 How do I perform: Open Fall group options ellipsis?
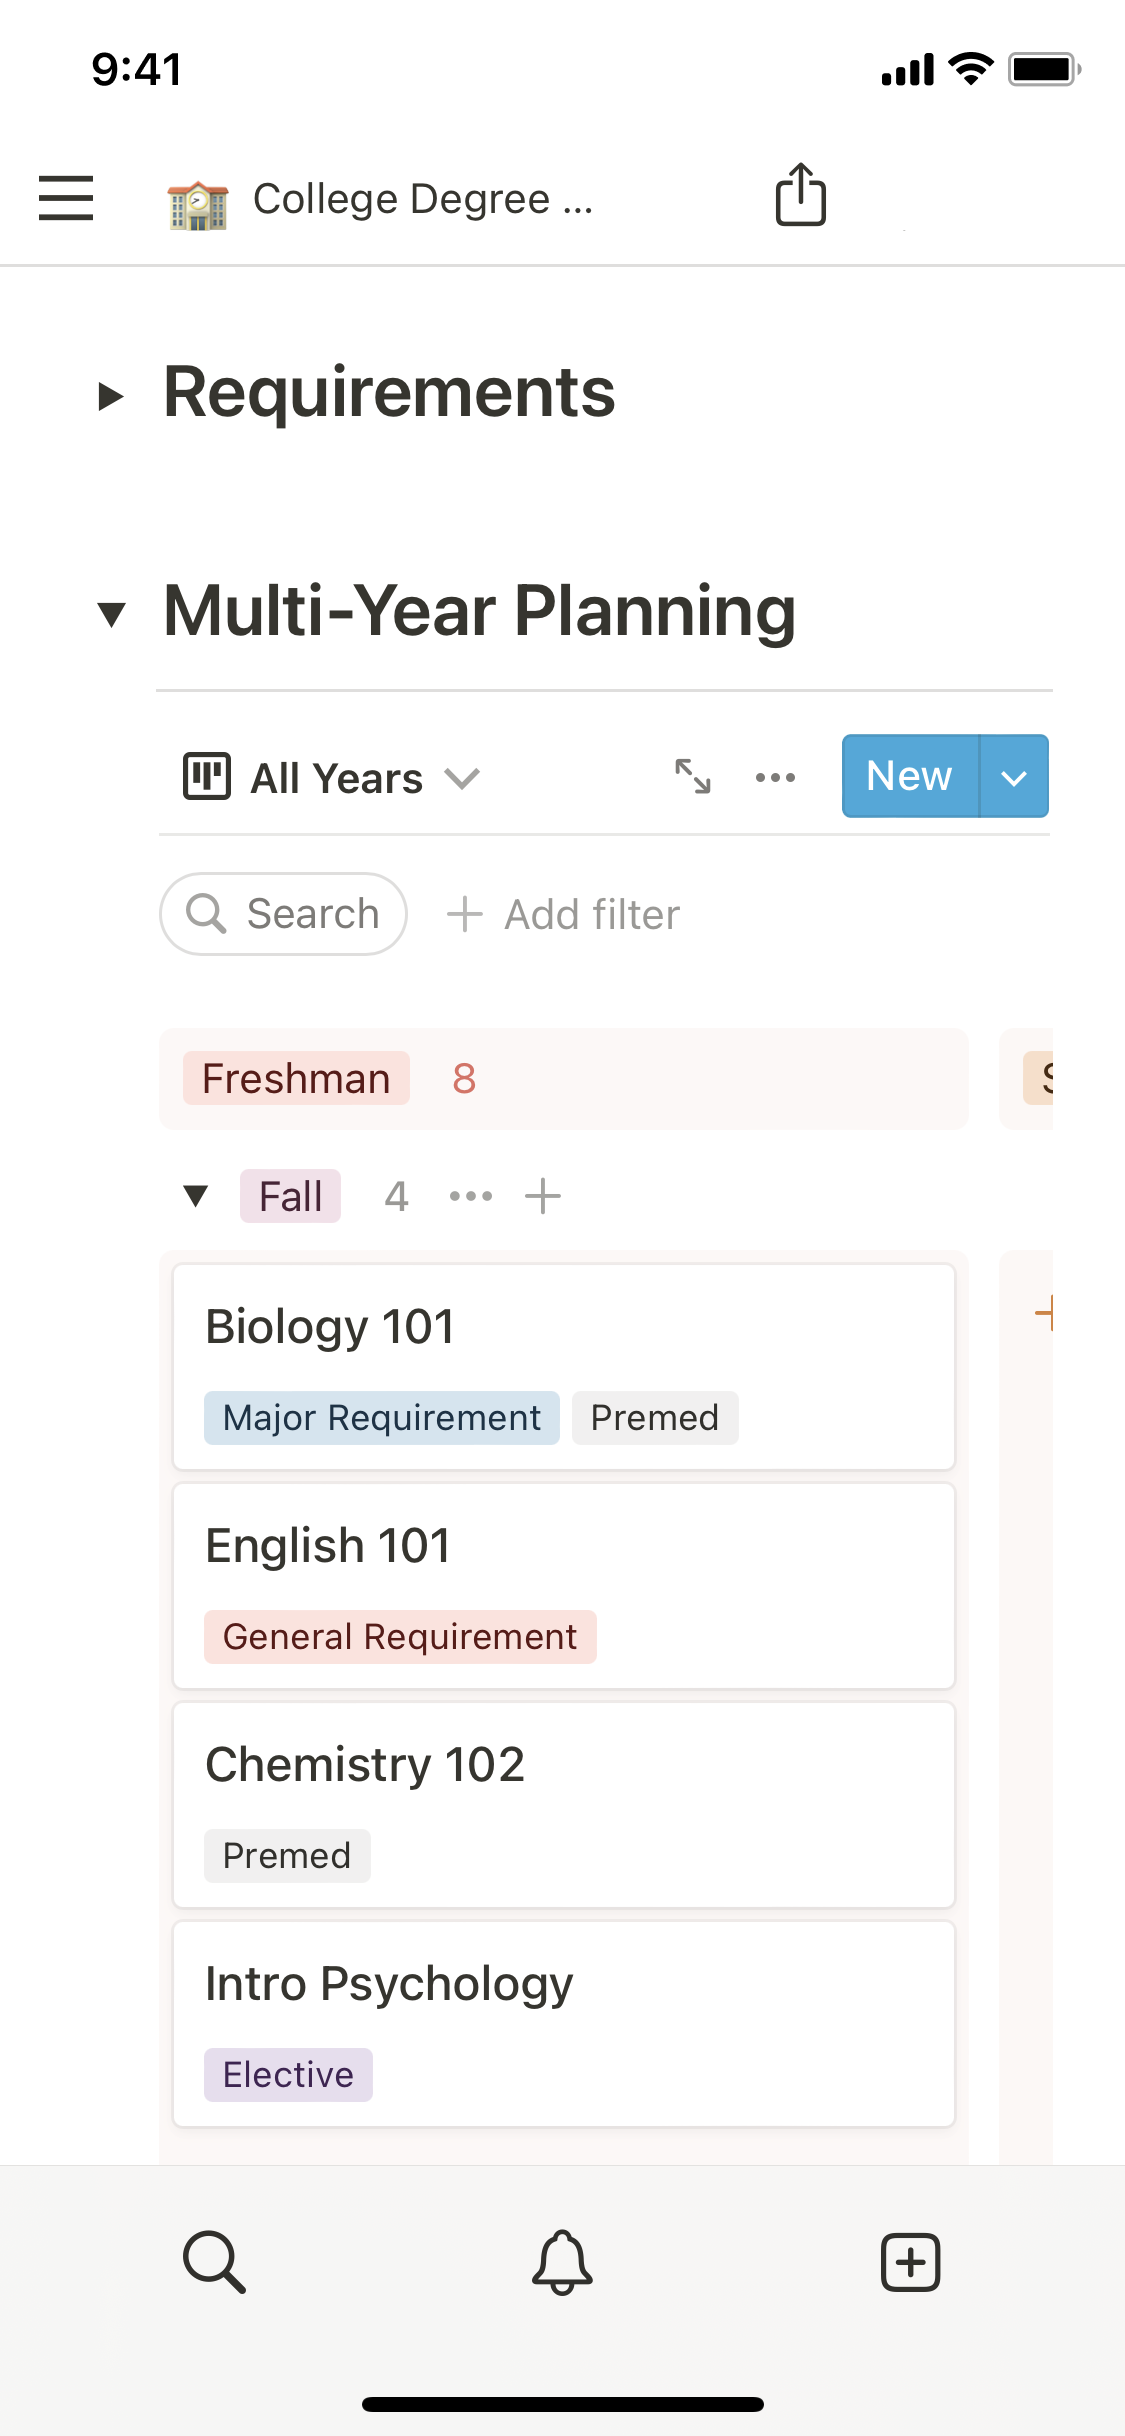tap(471, 1196)
